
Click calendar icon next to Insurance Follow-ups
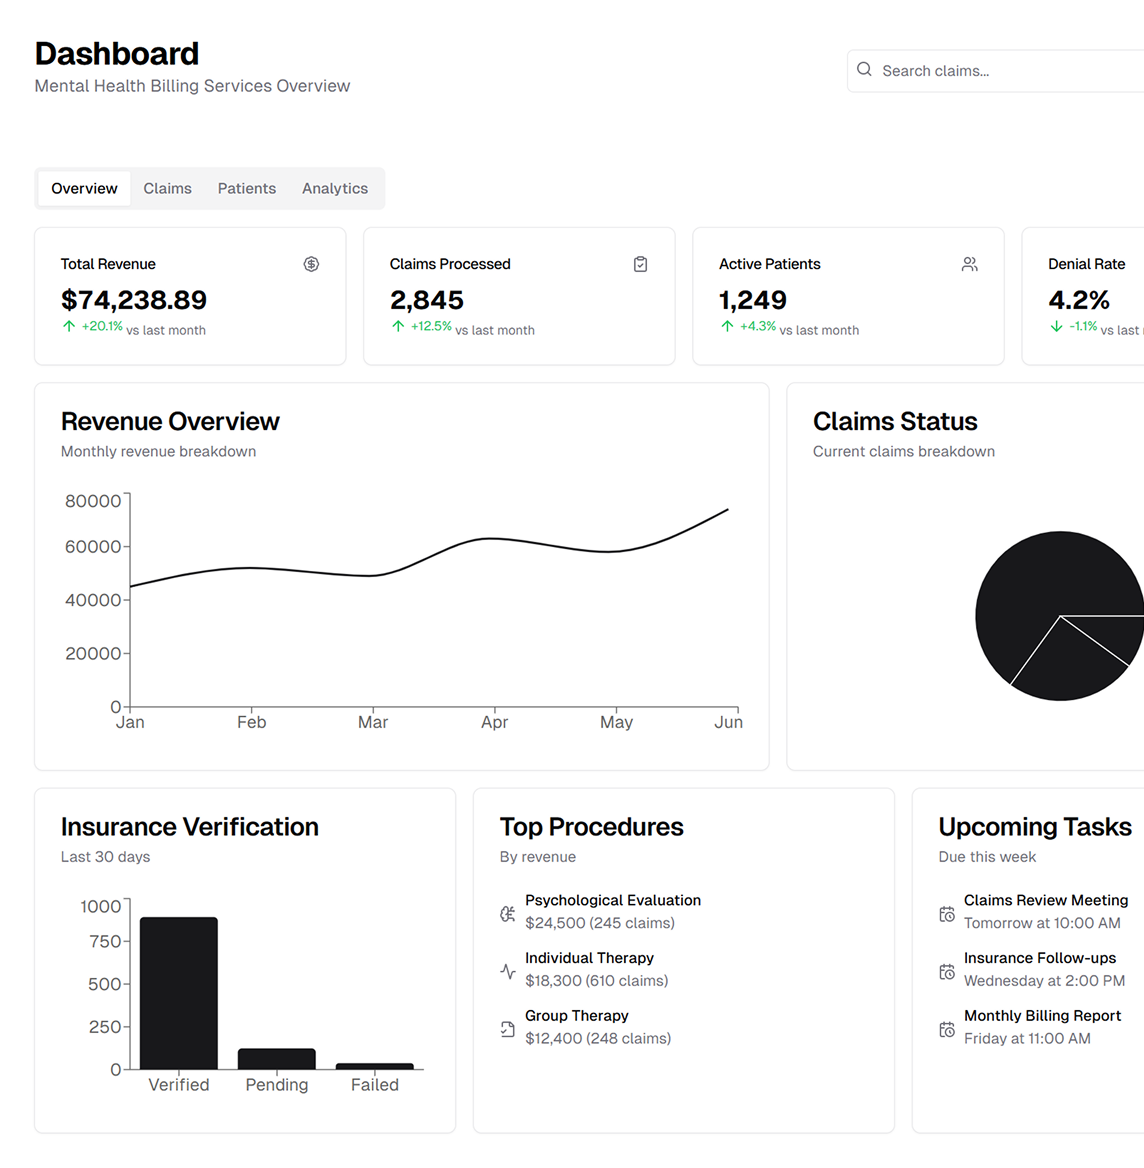[x=947, y=971]
